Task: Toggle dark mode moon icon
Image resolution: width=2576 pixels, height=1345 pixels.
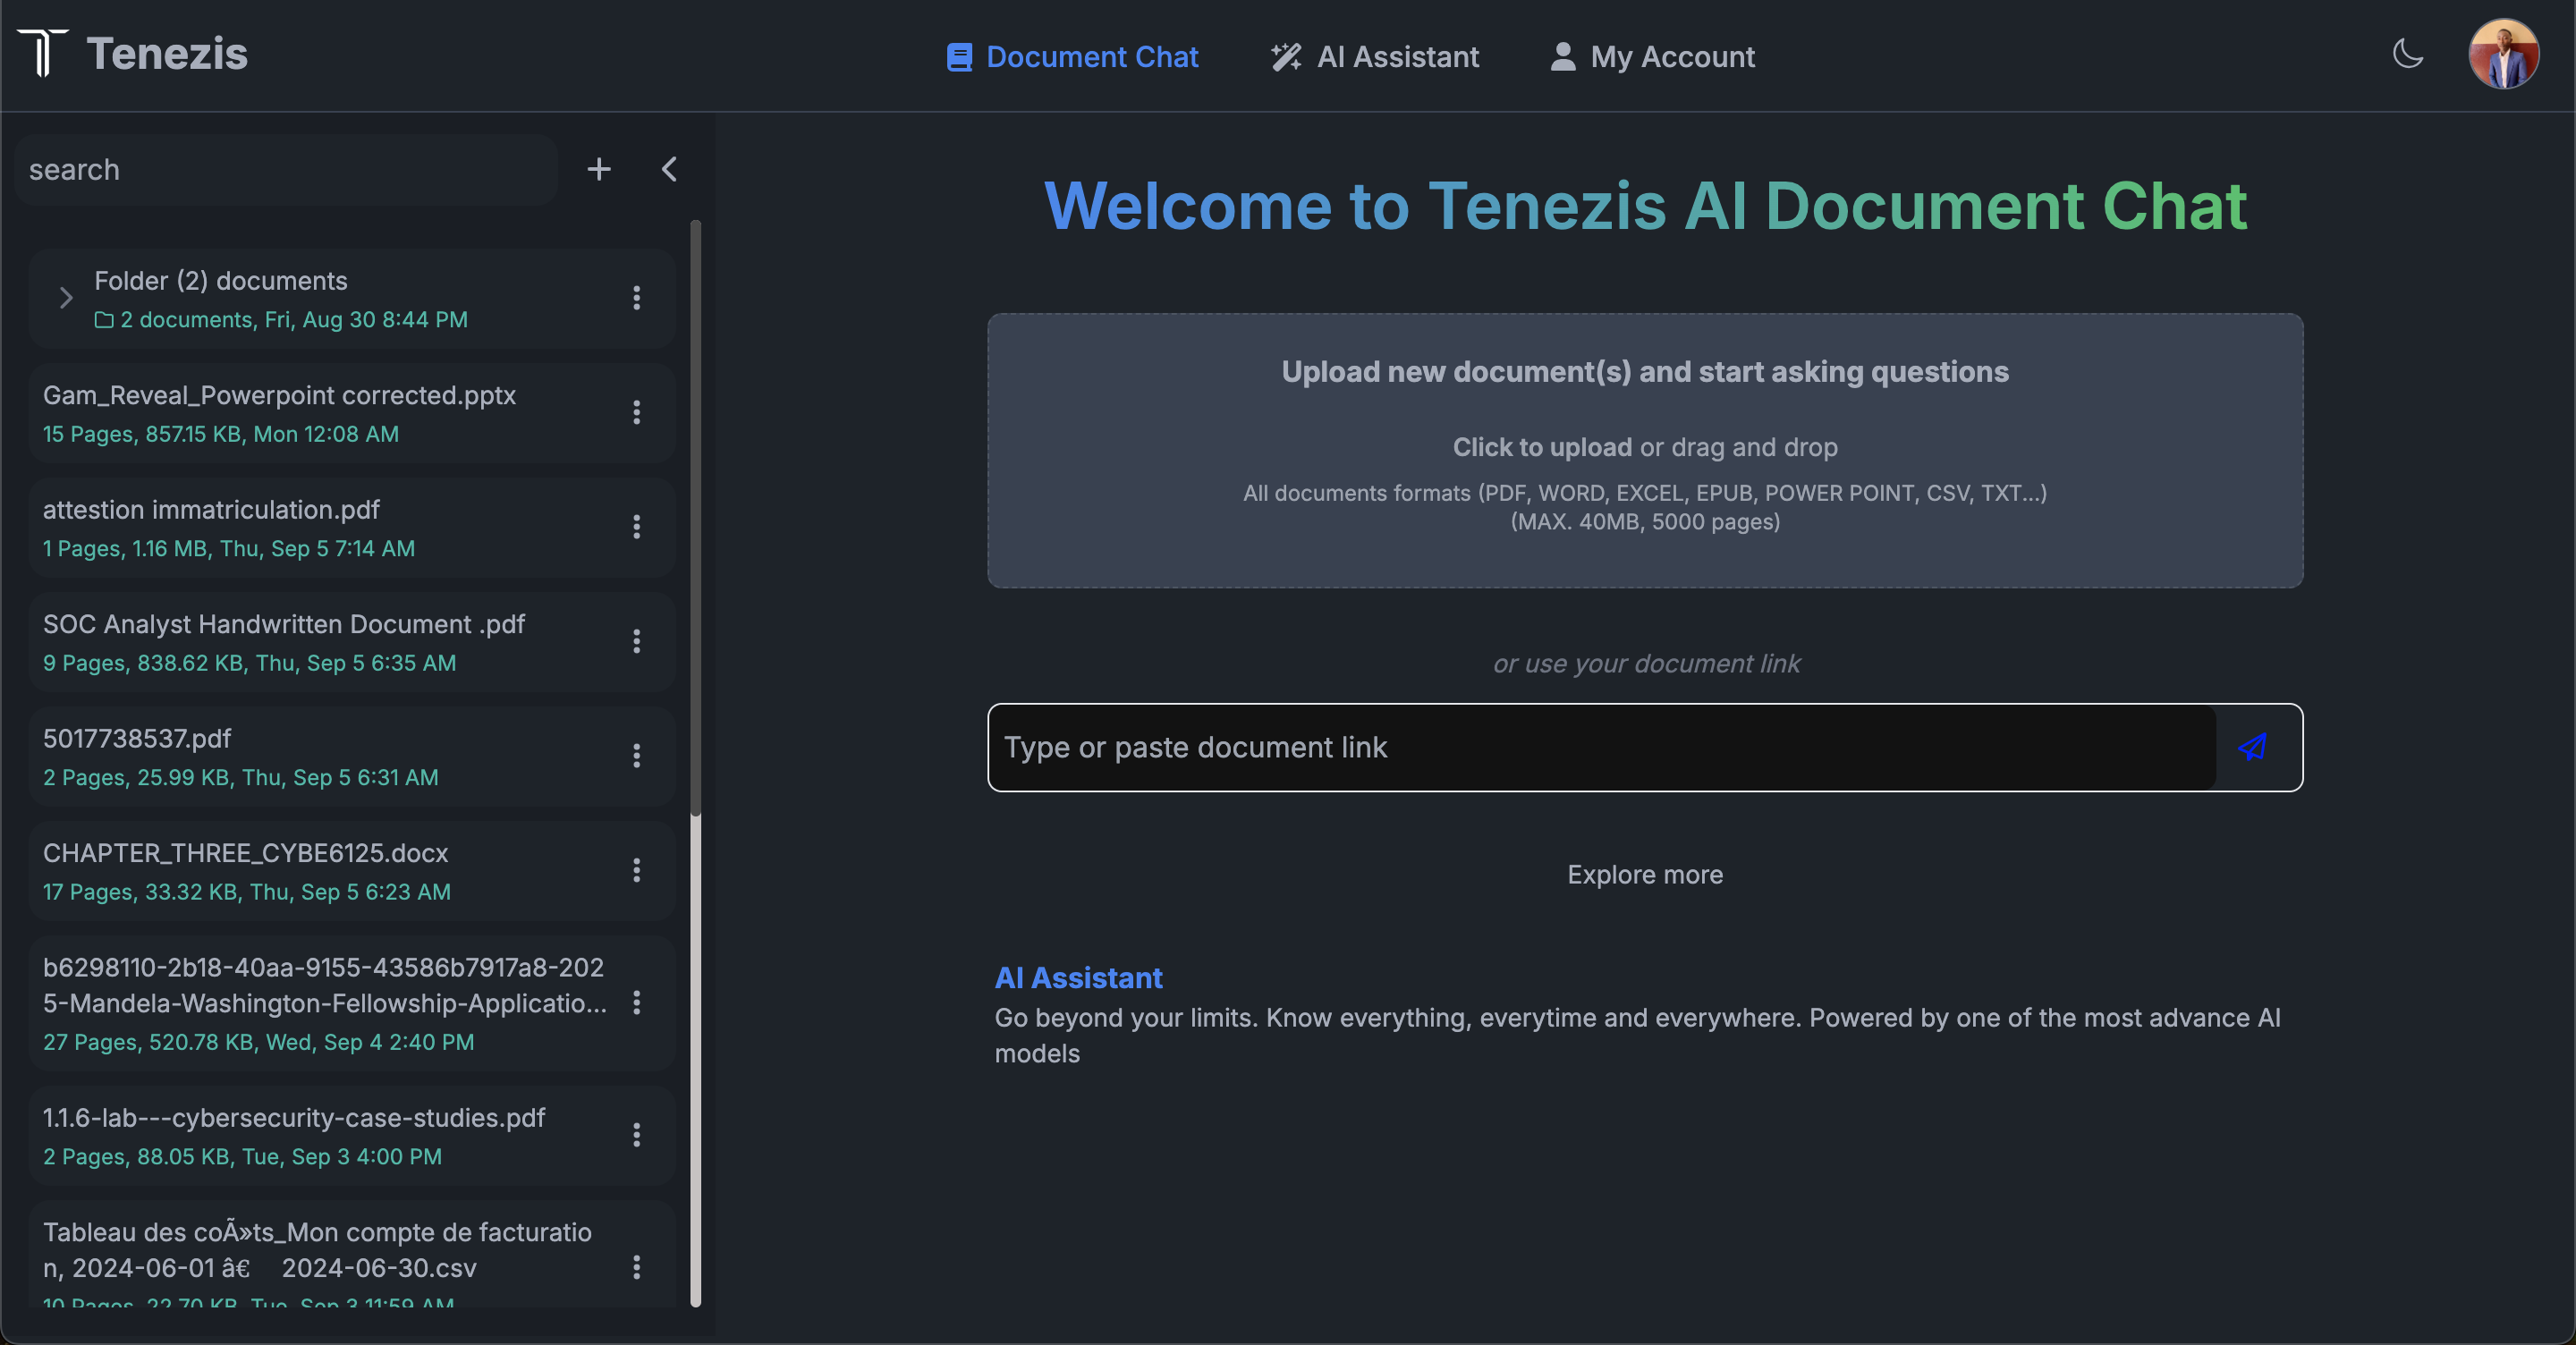Action: 2407,54
